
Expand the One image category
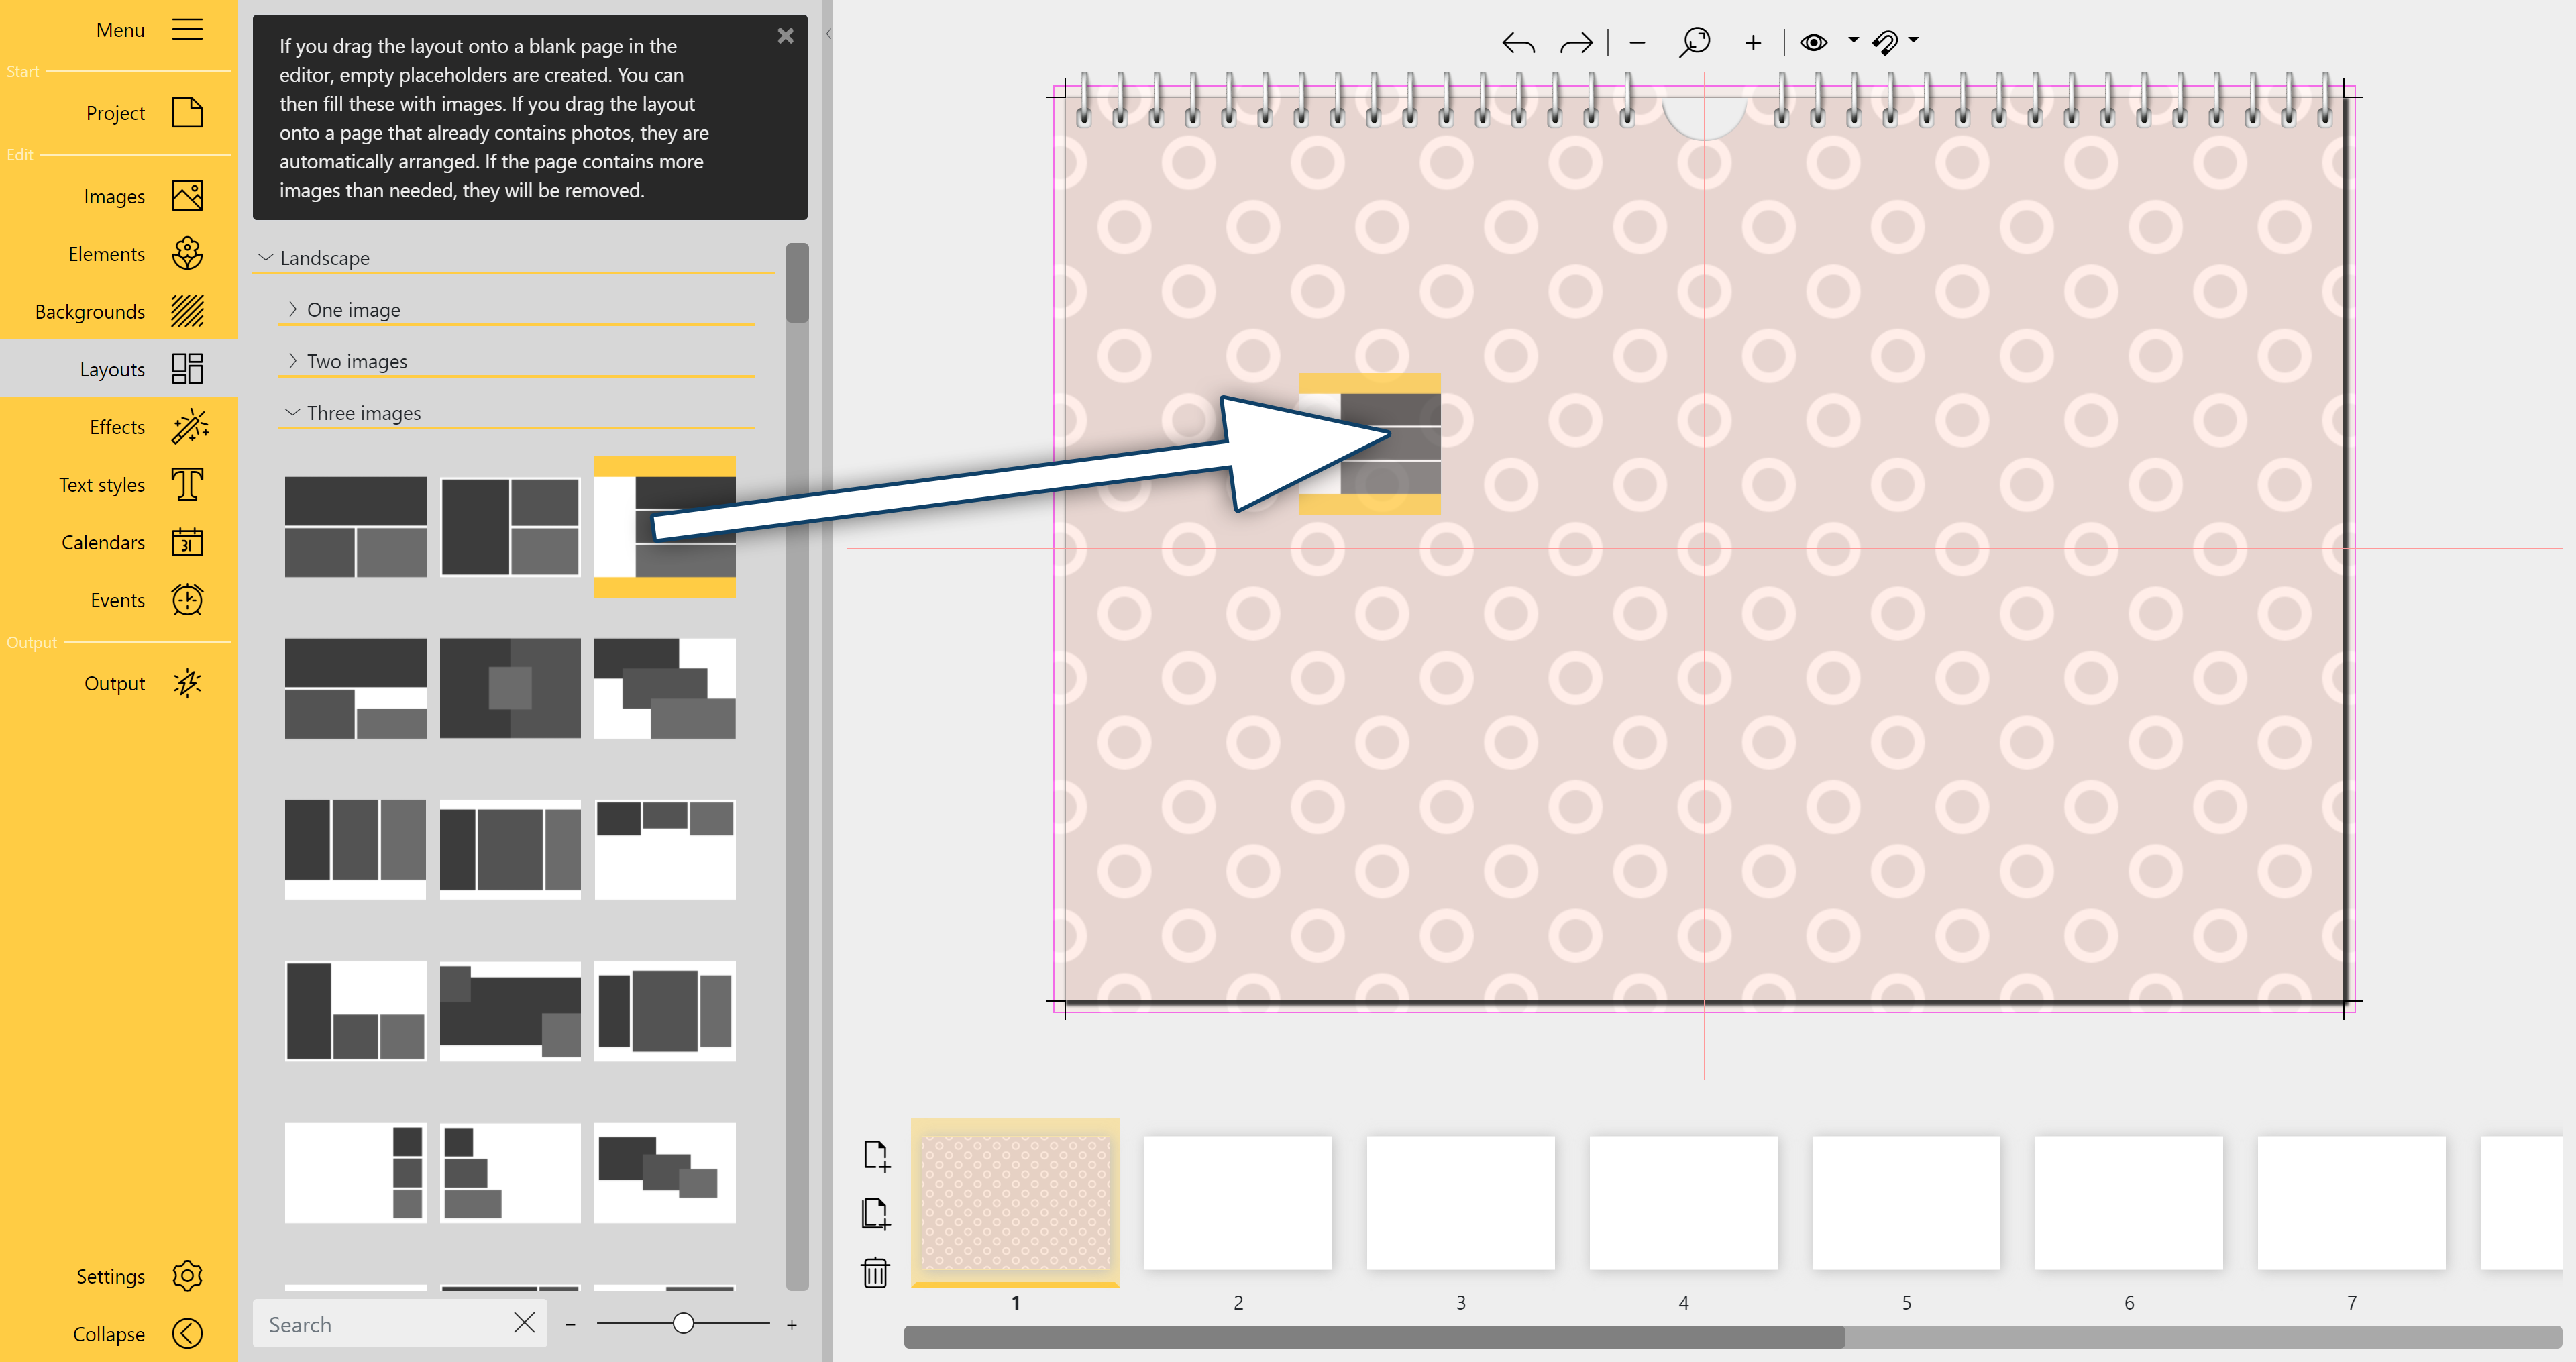click(353, 310)
